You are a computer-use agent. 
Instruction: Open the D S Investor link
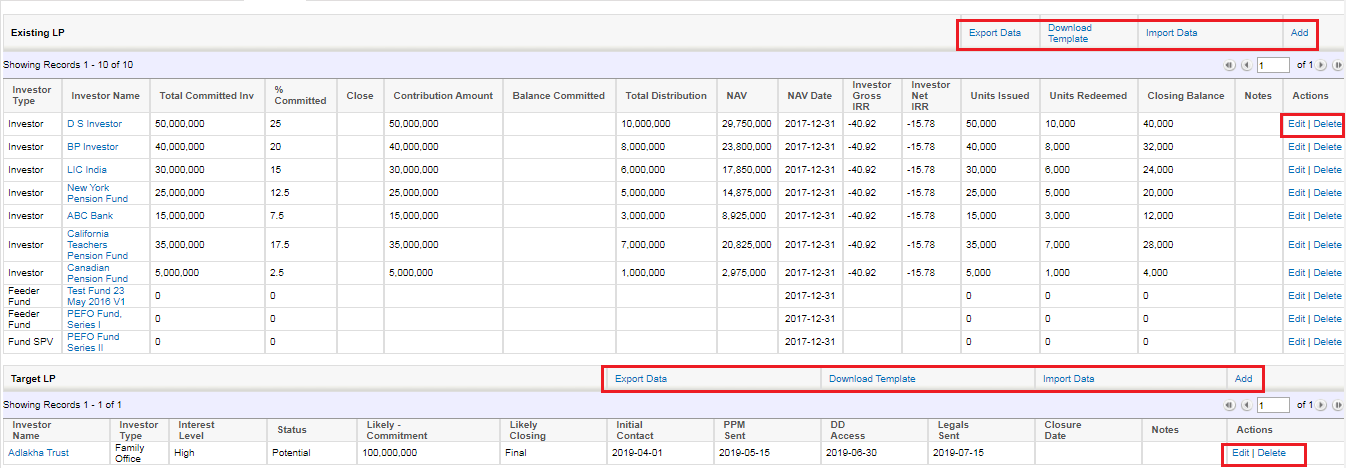94,124
